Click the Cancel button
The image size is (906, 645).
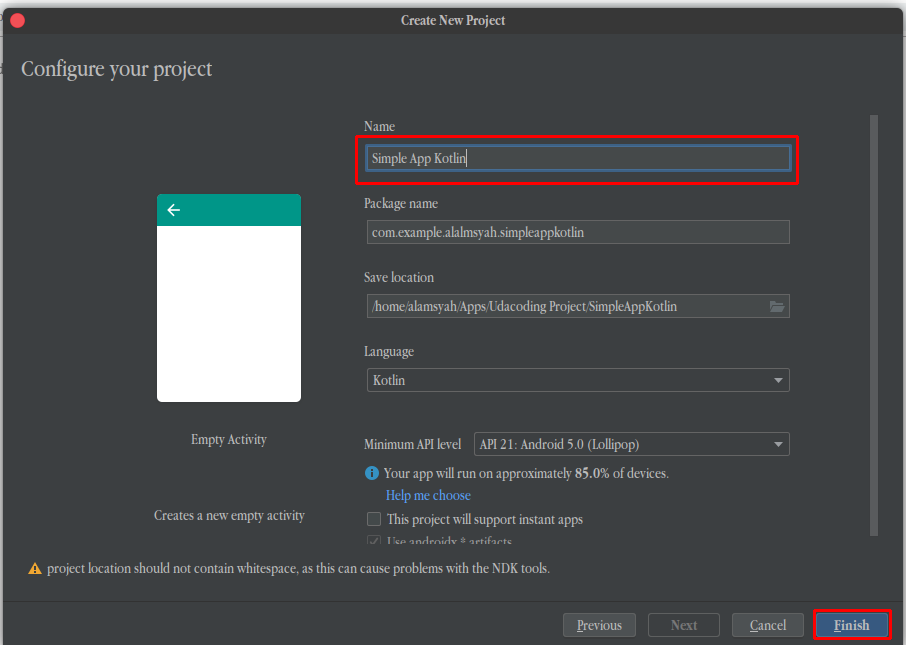(x=767, y=625)
